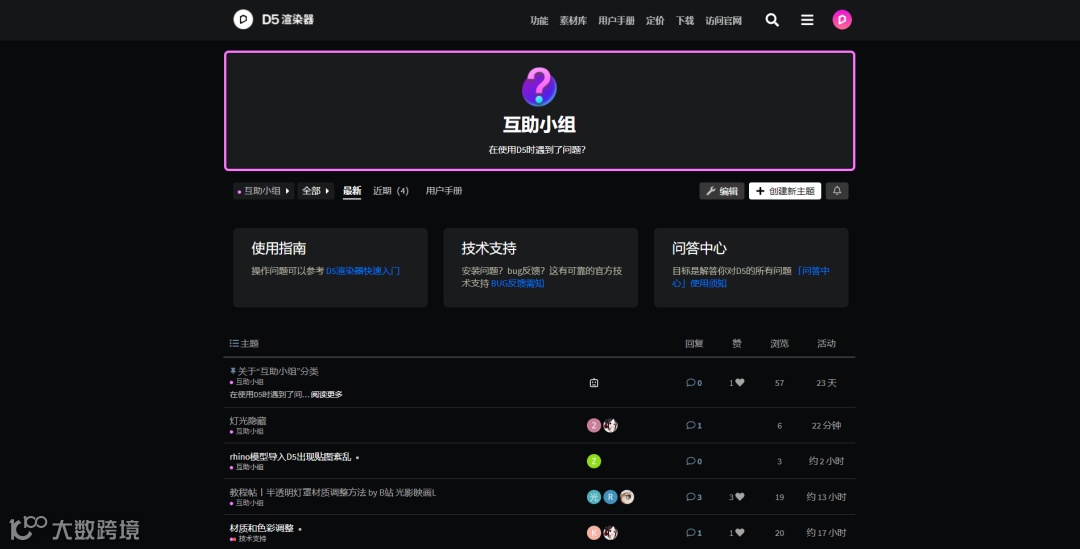
Task: Click the 创建新主题 button
Action: click(x=785, y=191)
